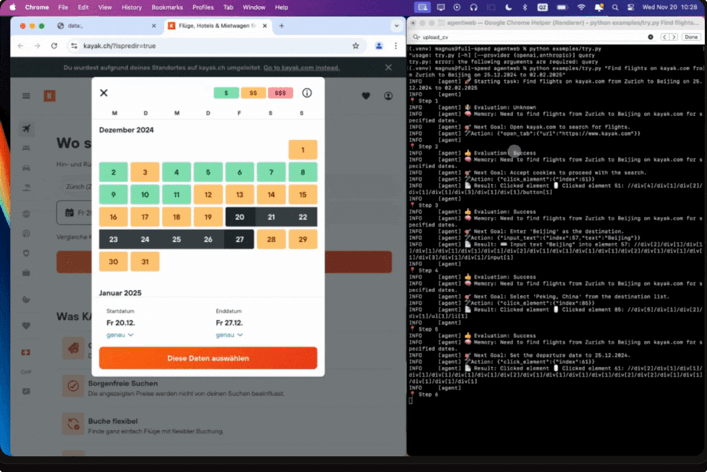Click the orange Kayak K logo
The height and width of the screenshot is (472, 707).
pyautogui.click(x=50, y=96)
